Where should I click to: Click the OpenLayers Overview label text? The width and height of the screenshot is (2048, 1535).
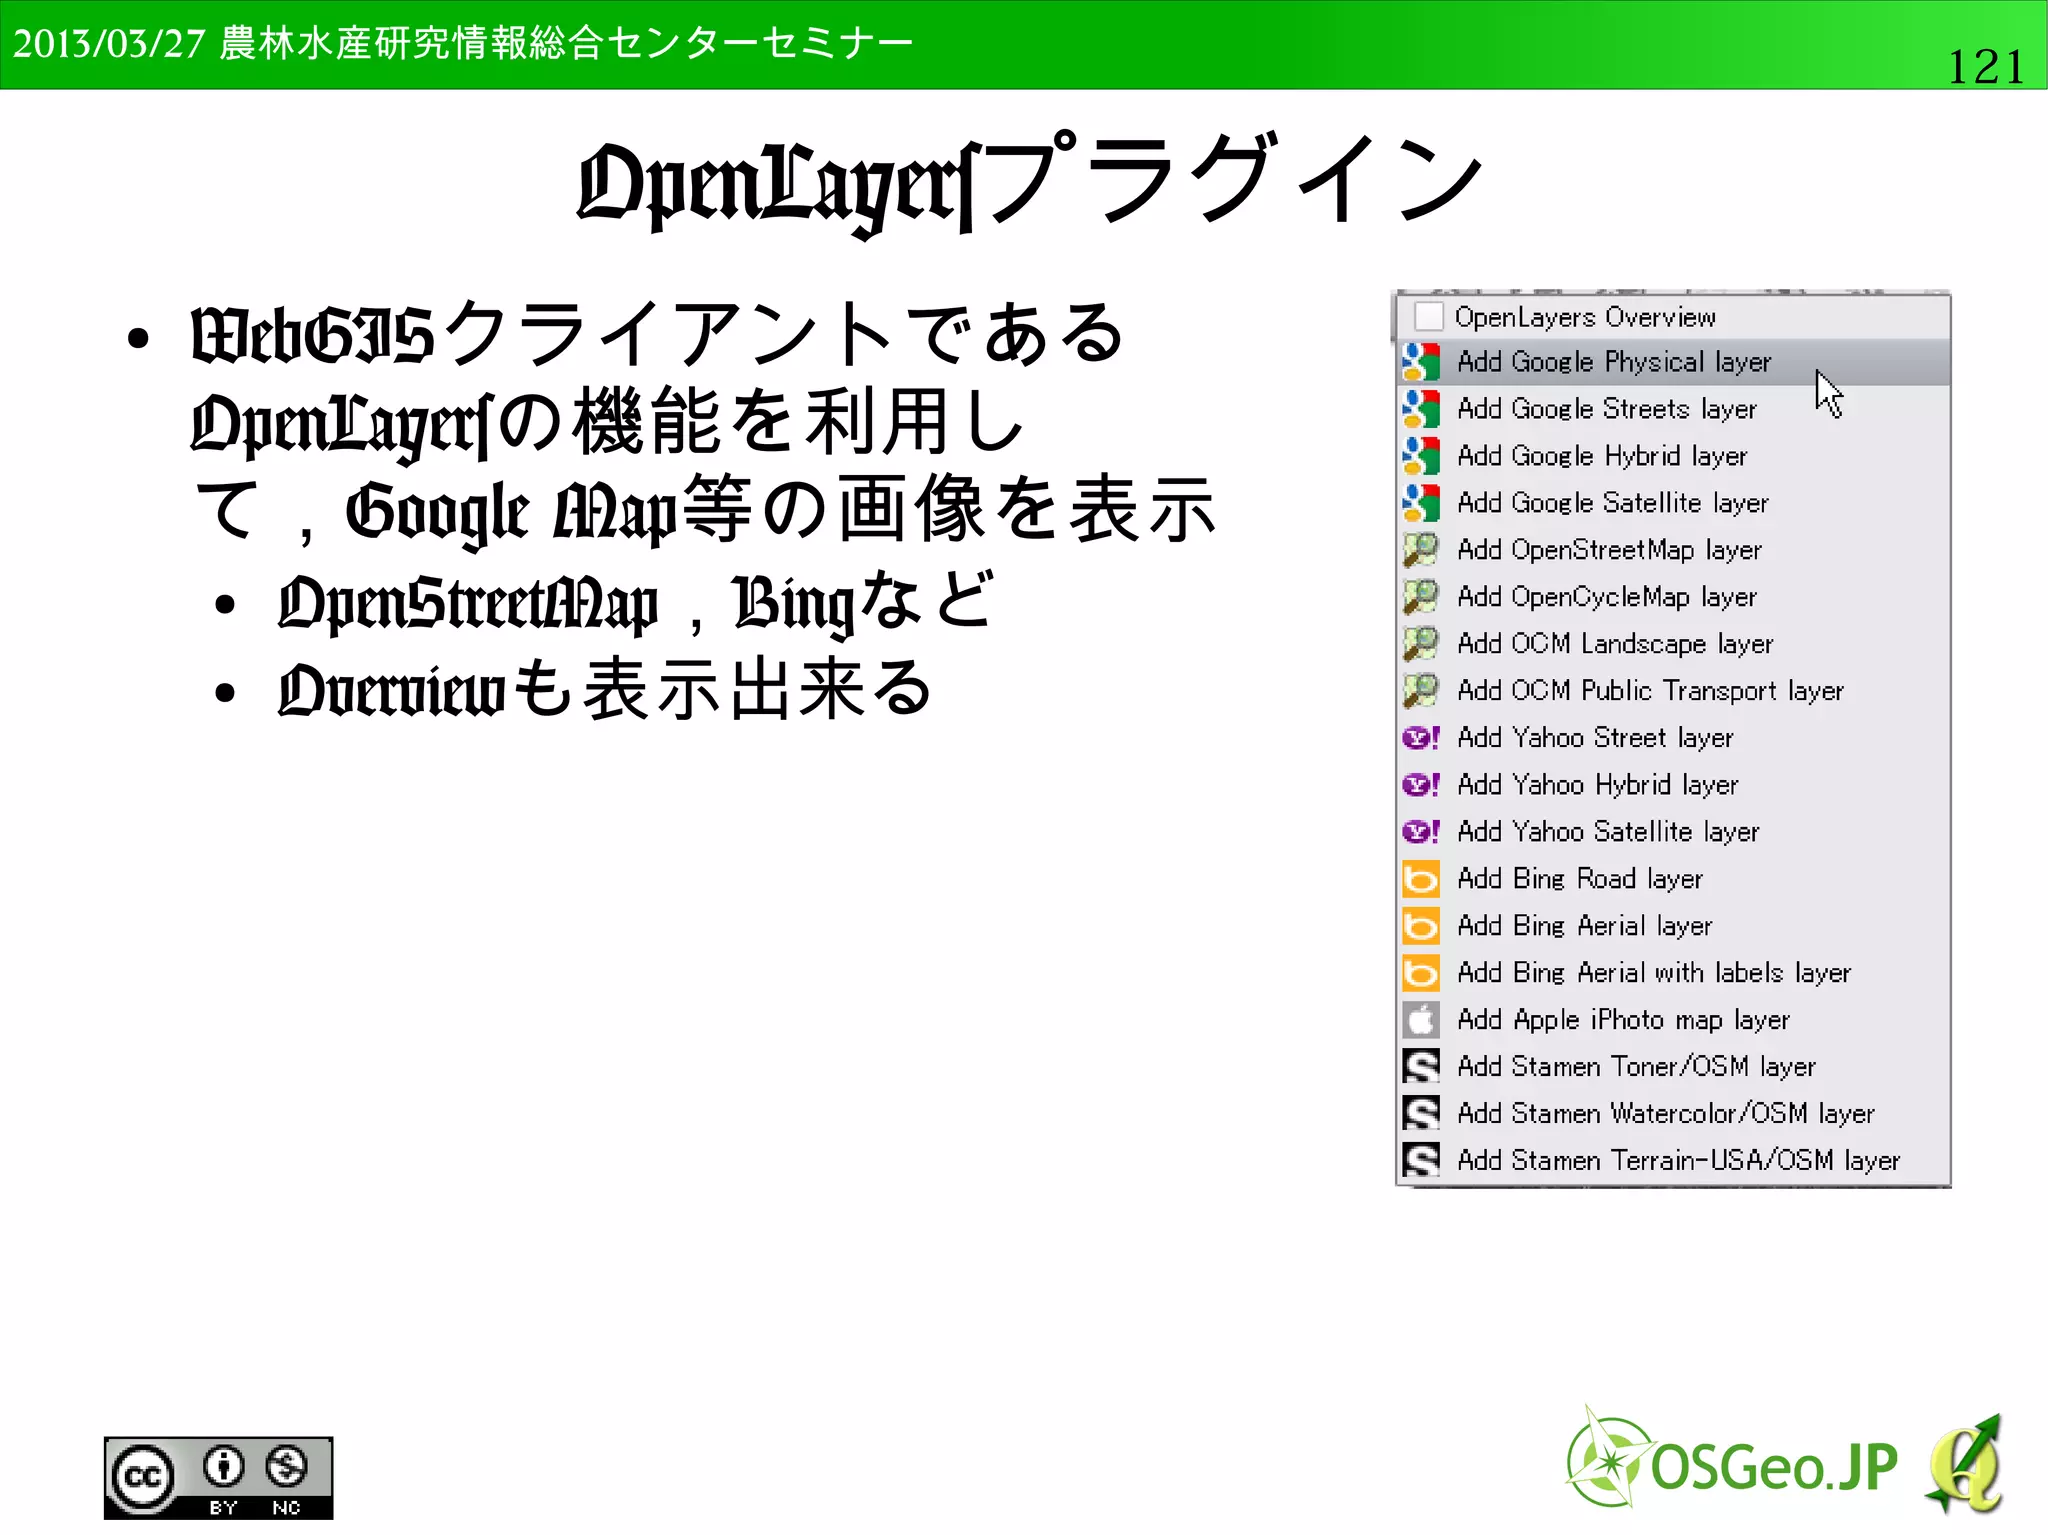coord(1585,318)
